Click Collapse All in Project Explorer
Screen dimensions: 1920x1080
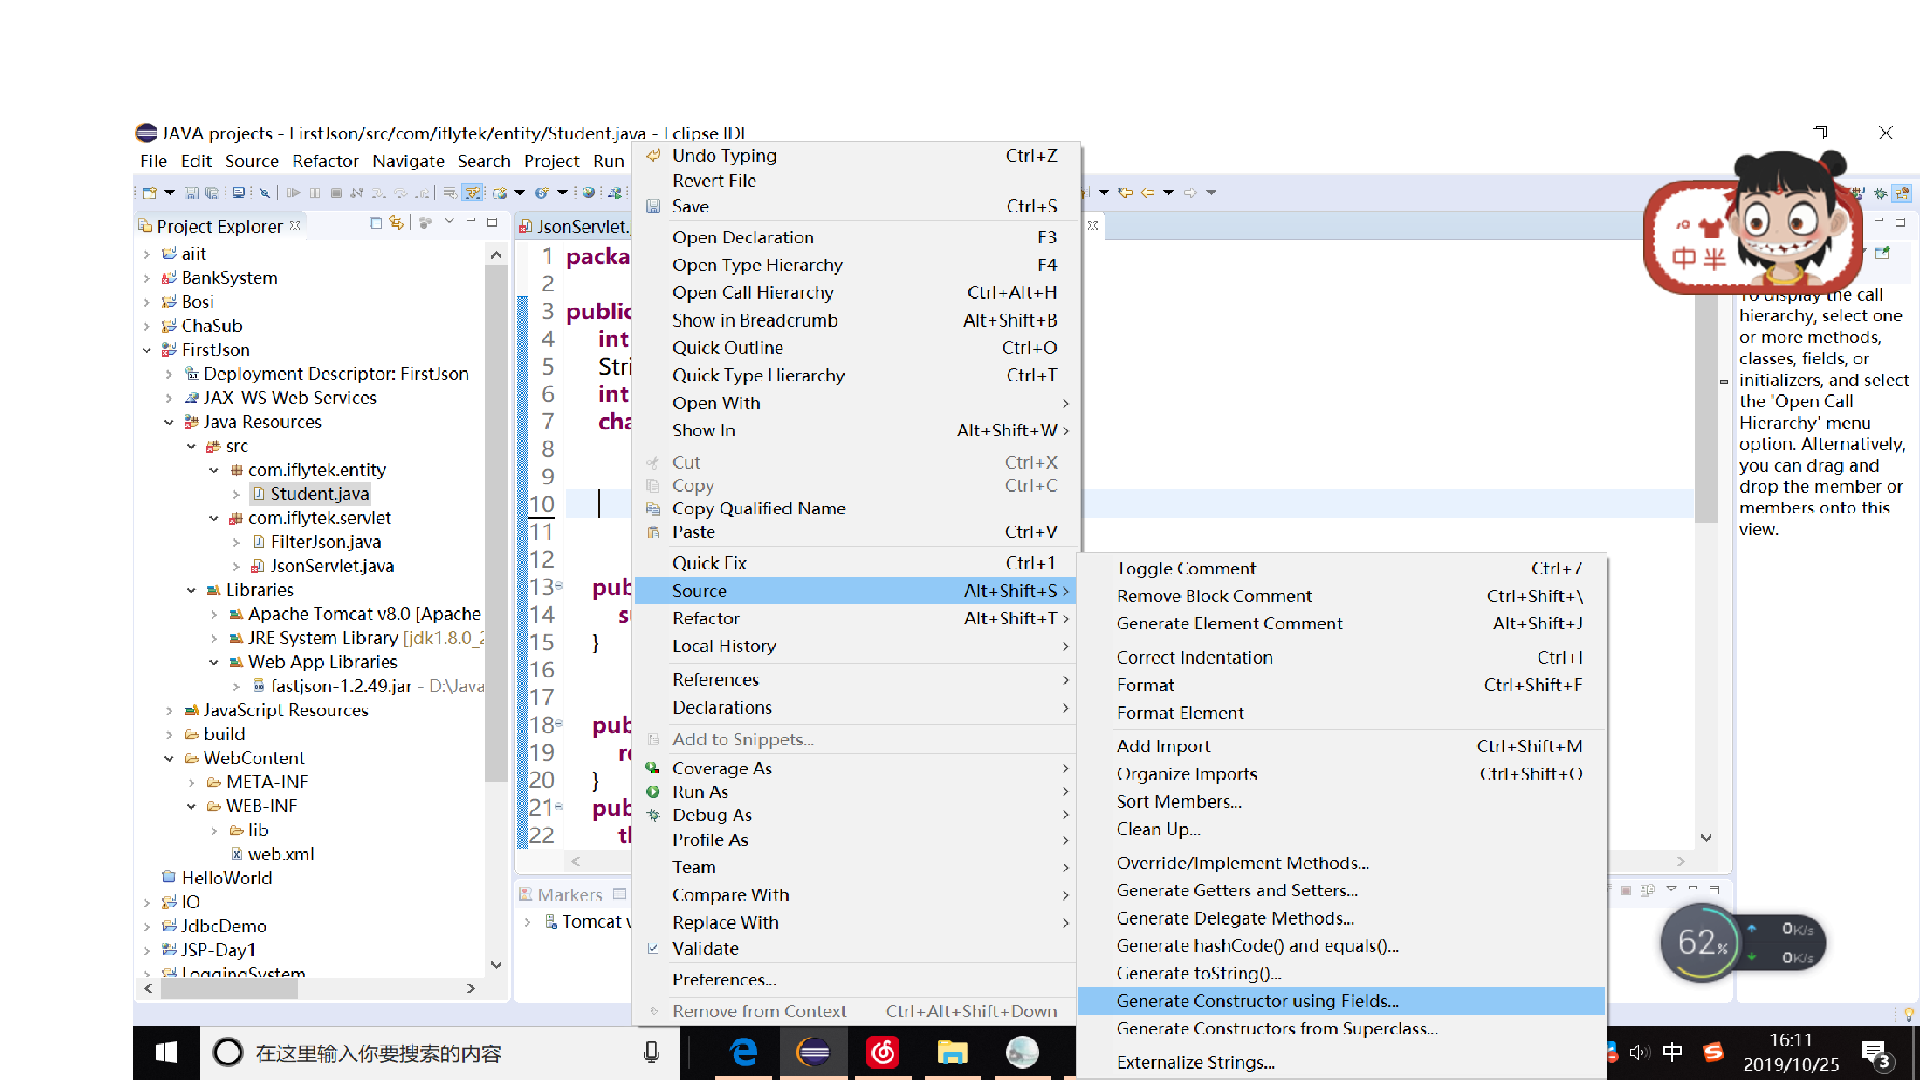pos(376,223)
